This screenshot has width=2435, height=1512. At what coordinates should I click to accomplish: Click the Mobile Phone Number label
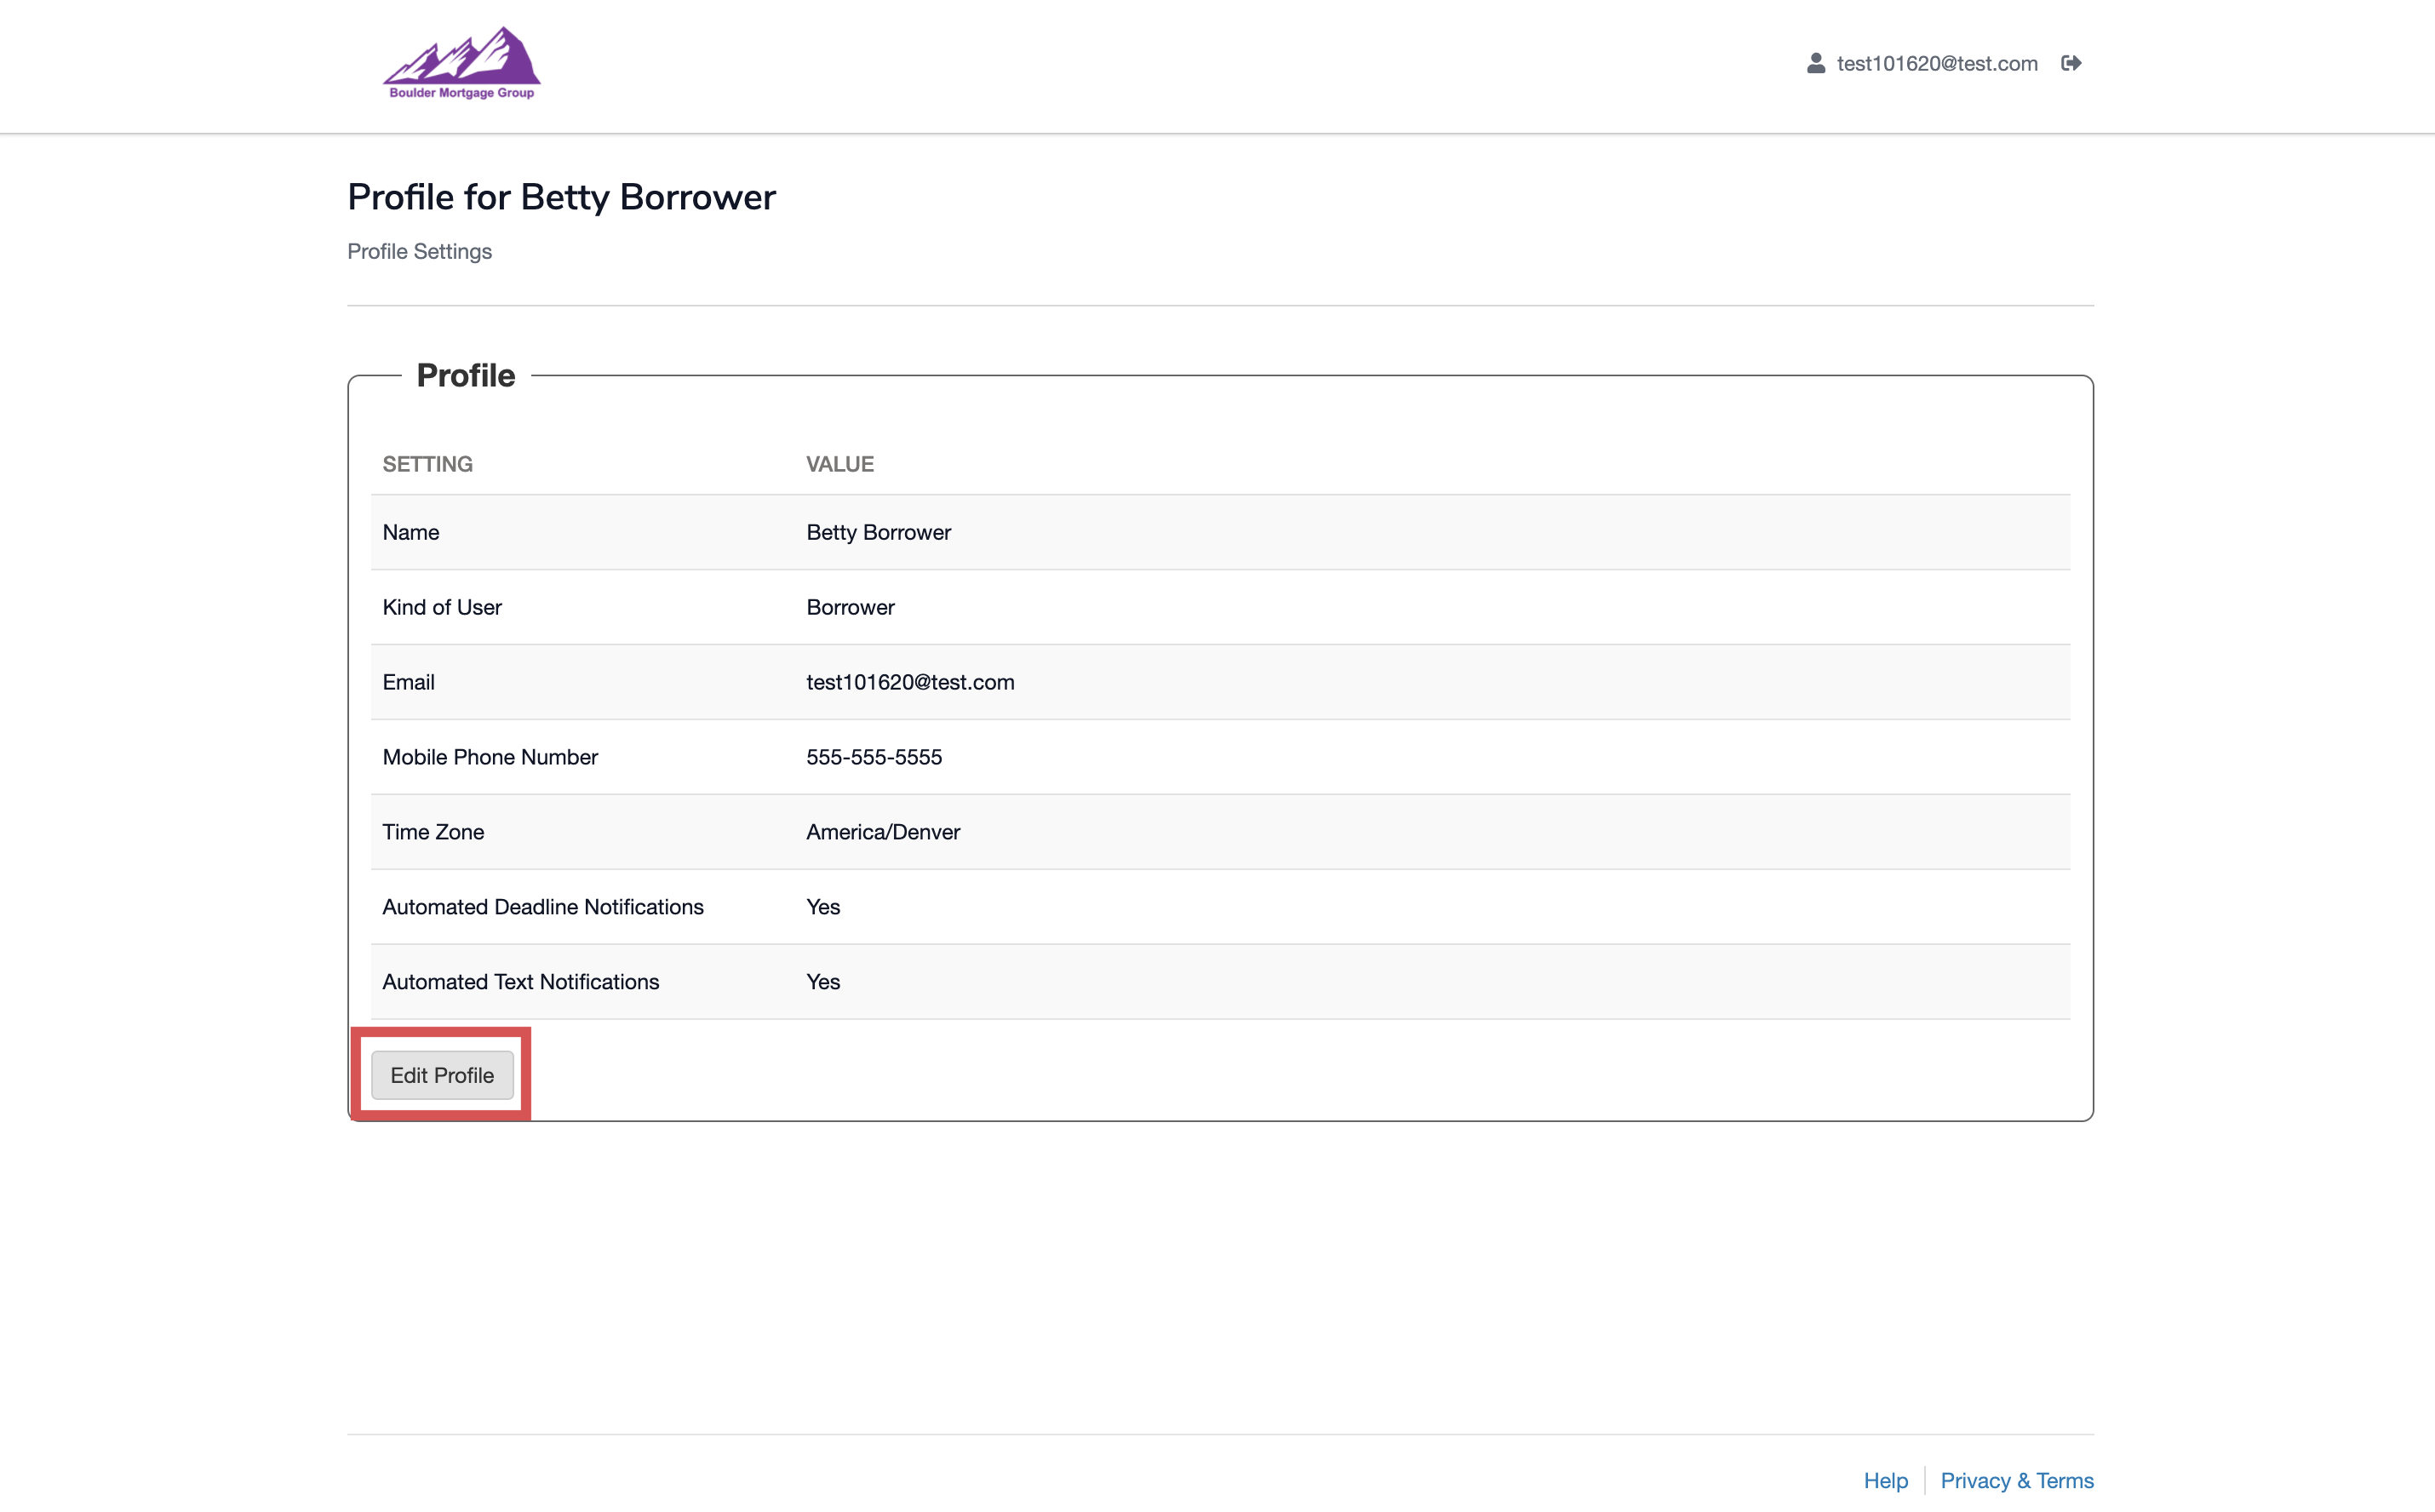489,757
